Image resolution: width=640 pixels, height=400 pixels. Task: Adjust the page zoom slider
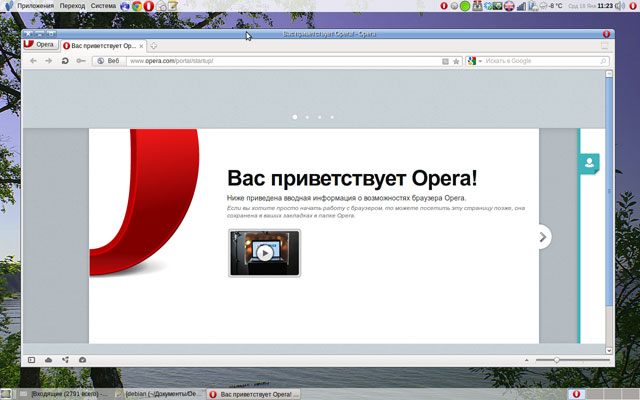(572, 360)
